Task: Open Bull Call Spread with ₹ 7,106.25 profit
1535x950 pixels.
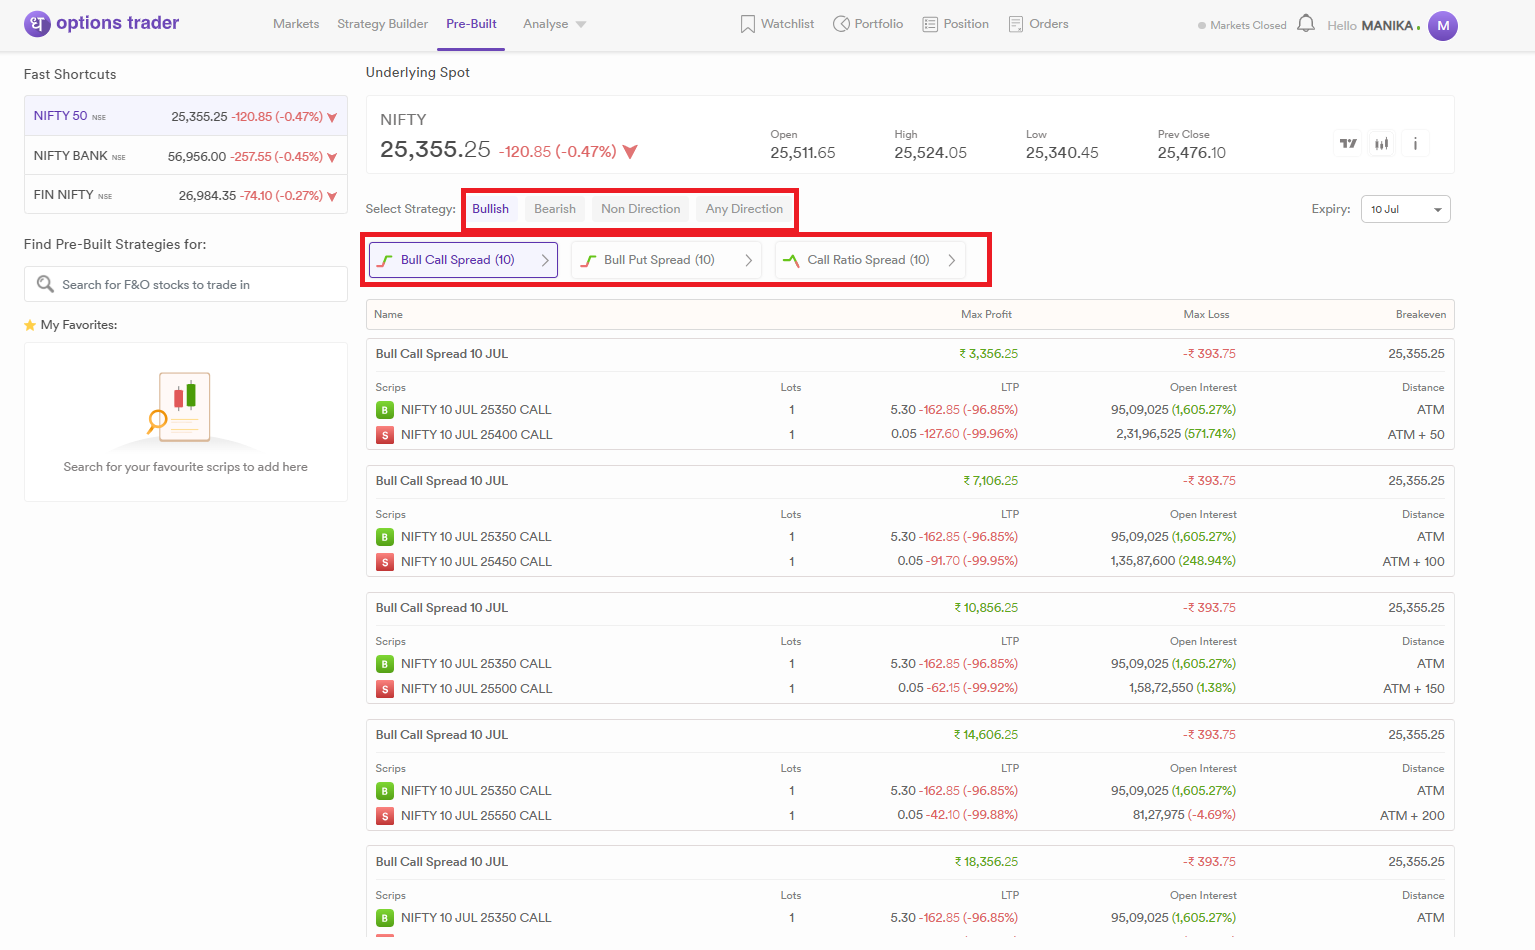Action: point(910,481)
